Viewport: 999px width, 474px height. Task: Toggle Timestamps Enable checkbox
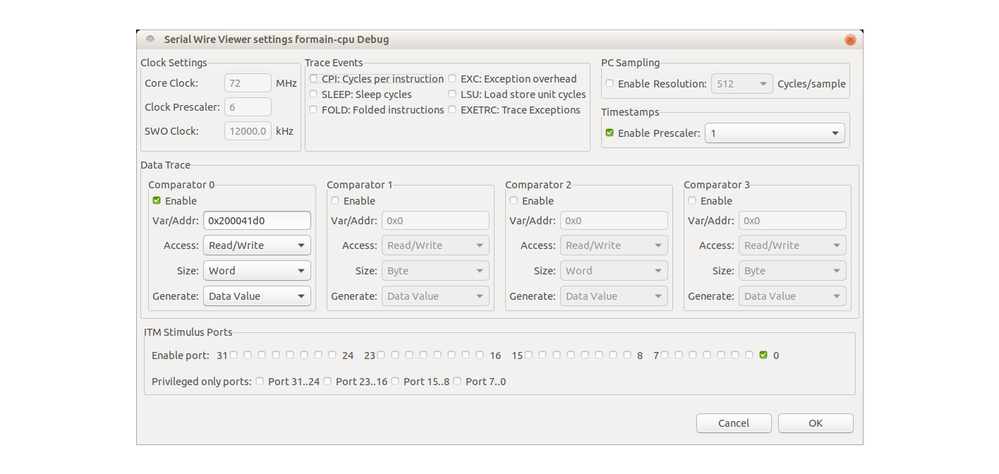pyautogui.click(x=610, y=133)
